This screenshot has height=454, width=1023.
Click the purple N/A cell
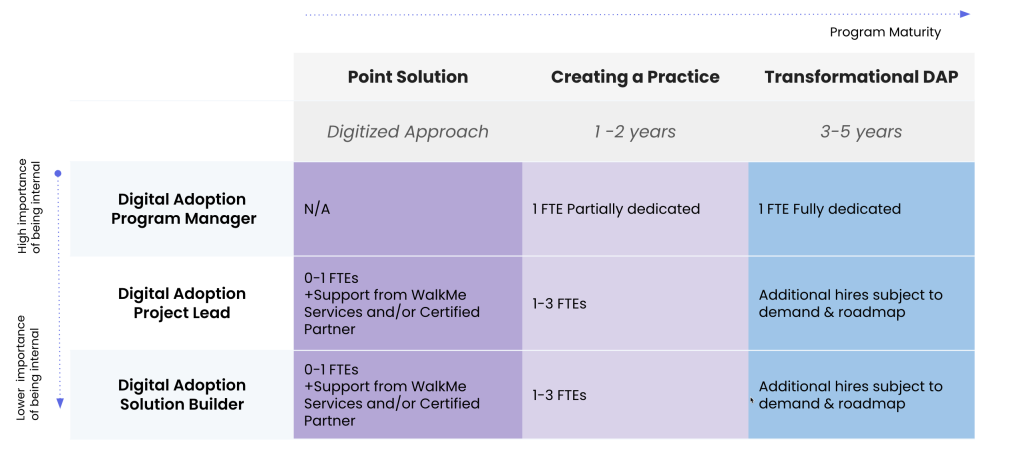pyautogui.click(x=407, y=209)
